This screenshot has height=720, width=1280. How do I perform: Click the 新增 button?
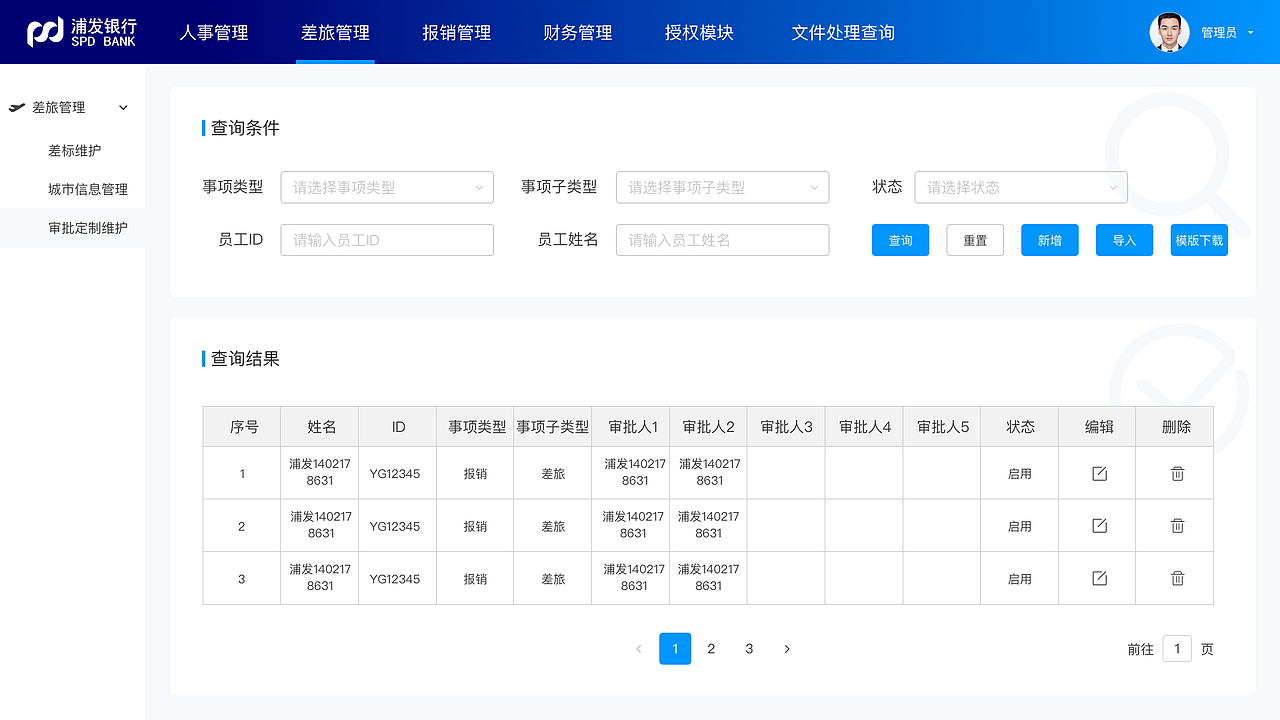click(1050, 240)
